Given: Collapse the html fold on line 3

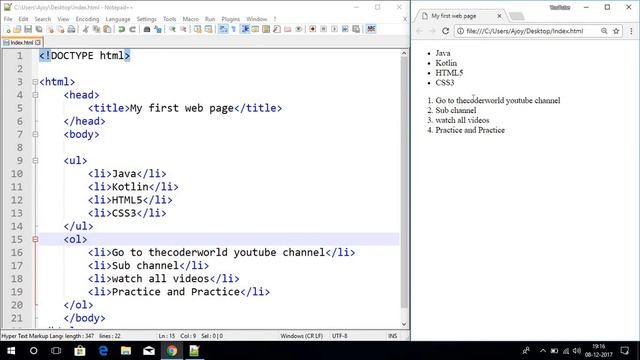Looking at the screenshot, I should point(35,82).
